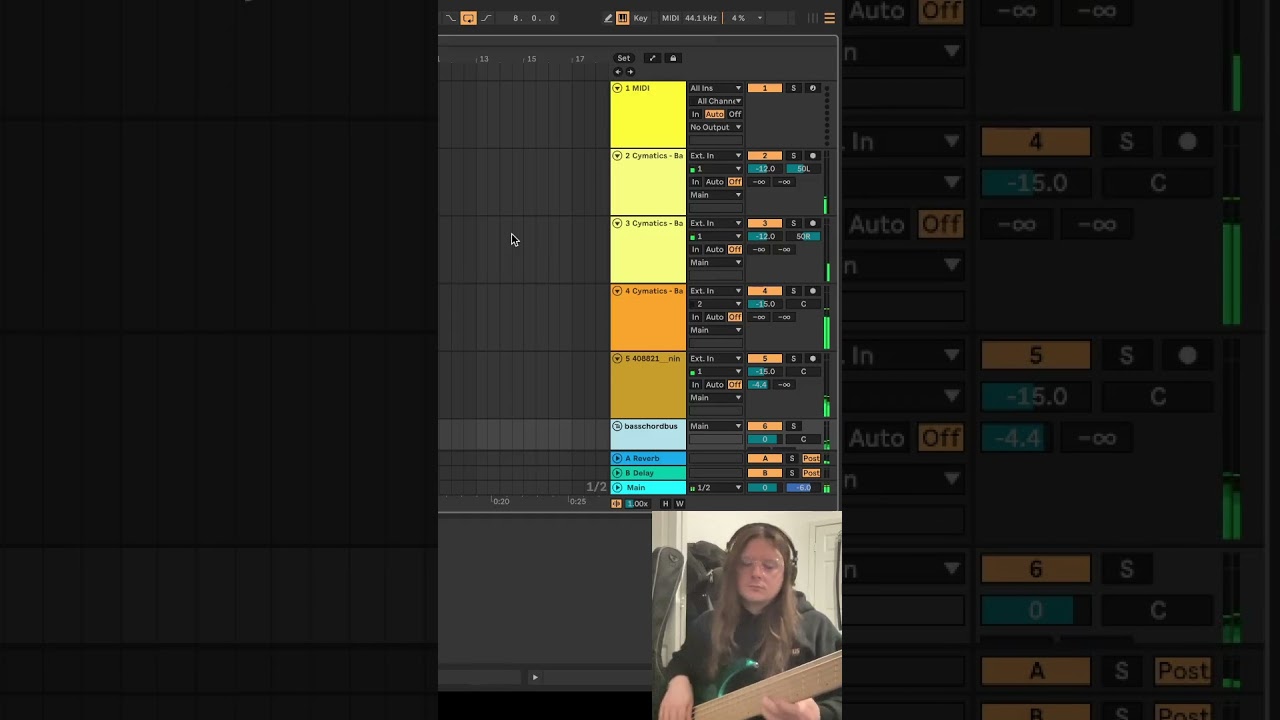Viewport: 1280px width, 720px height.
Task: Open the top-right hamburger menu icon
Action: pyautogui.click(x=829, y=18)
